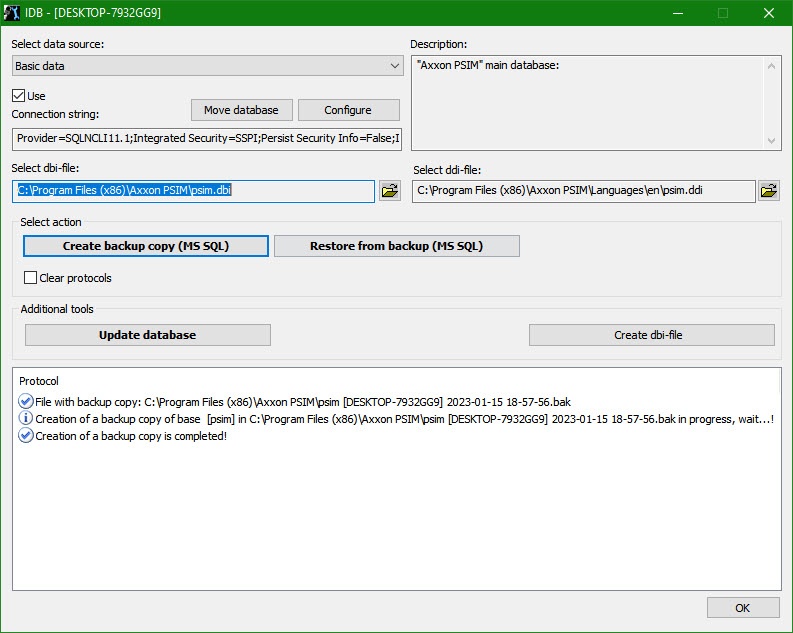Click Restore from backup (MS SQL)
Screen dimensions: 793x633
[x=396, y=246]
